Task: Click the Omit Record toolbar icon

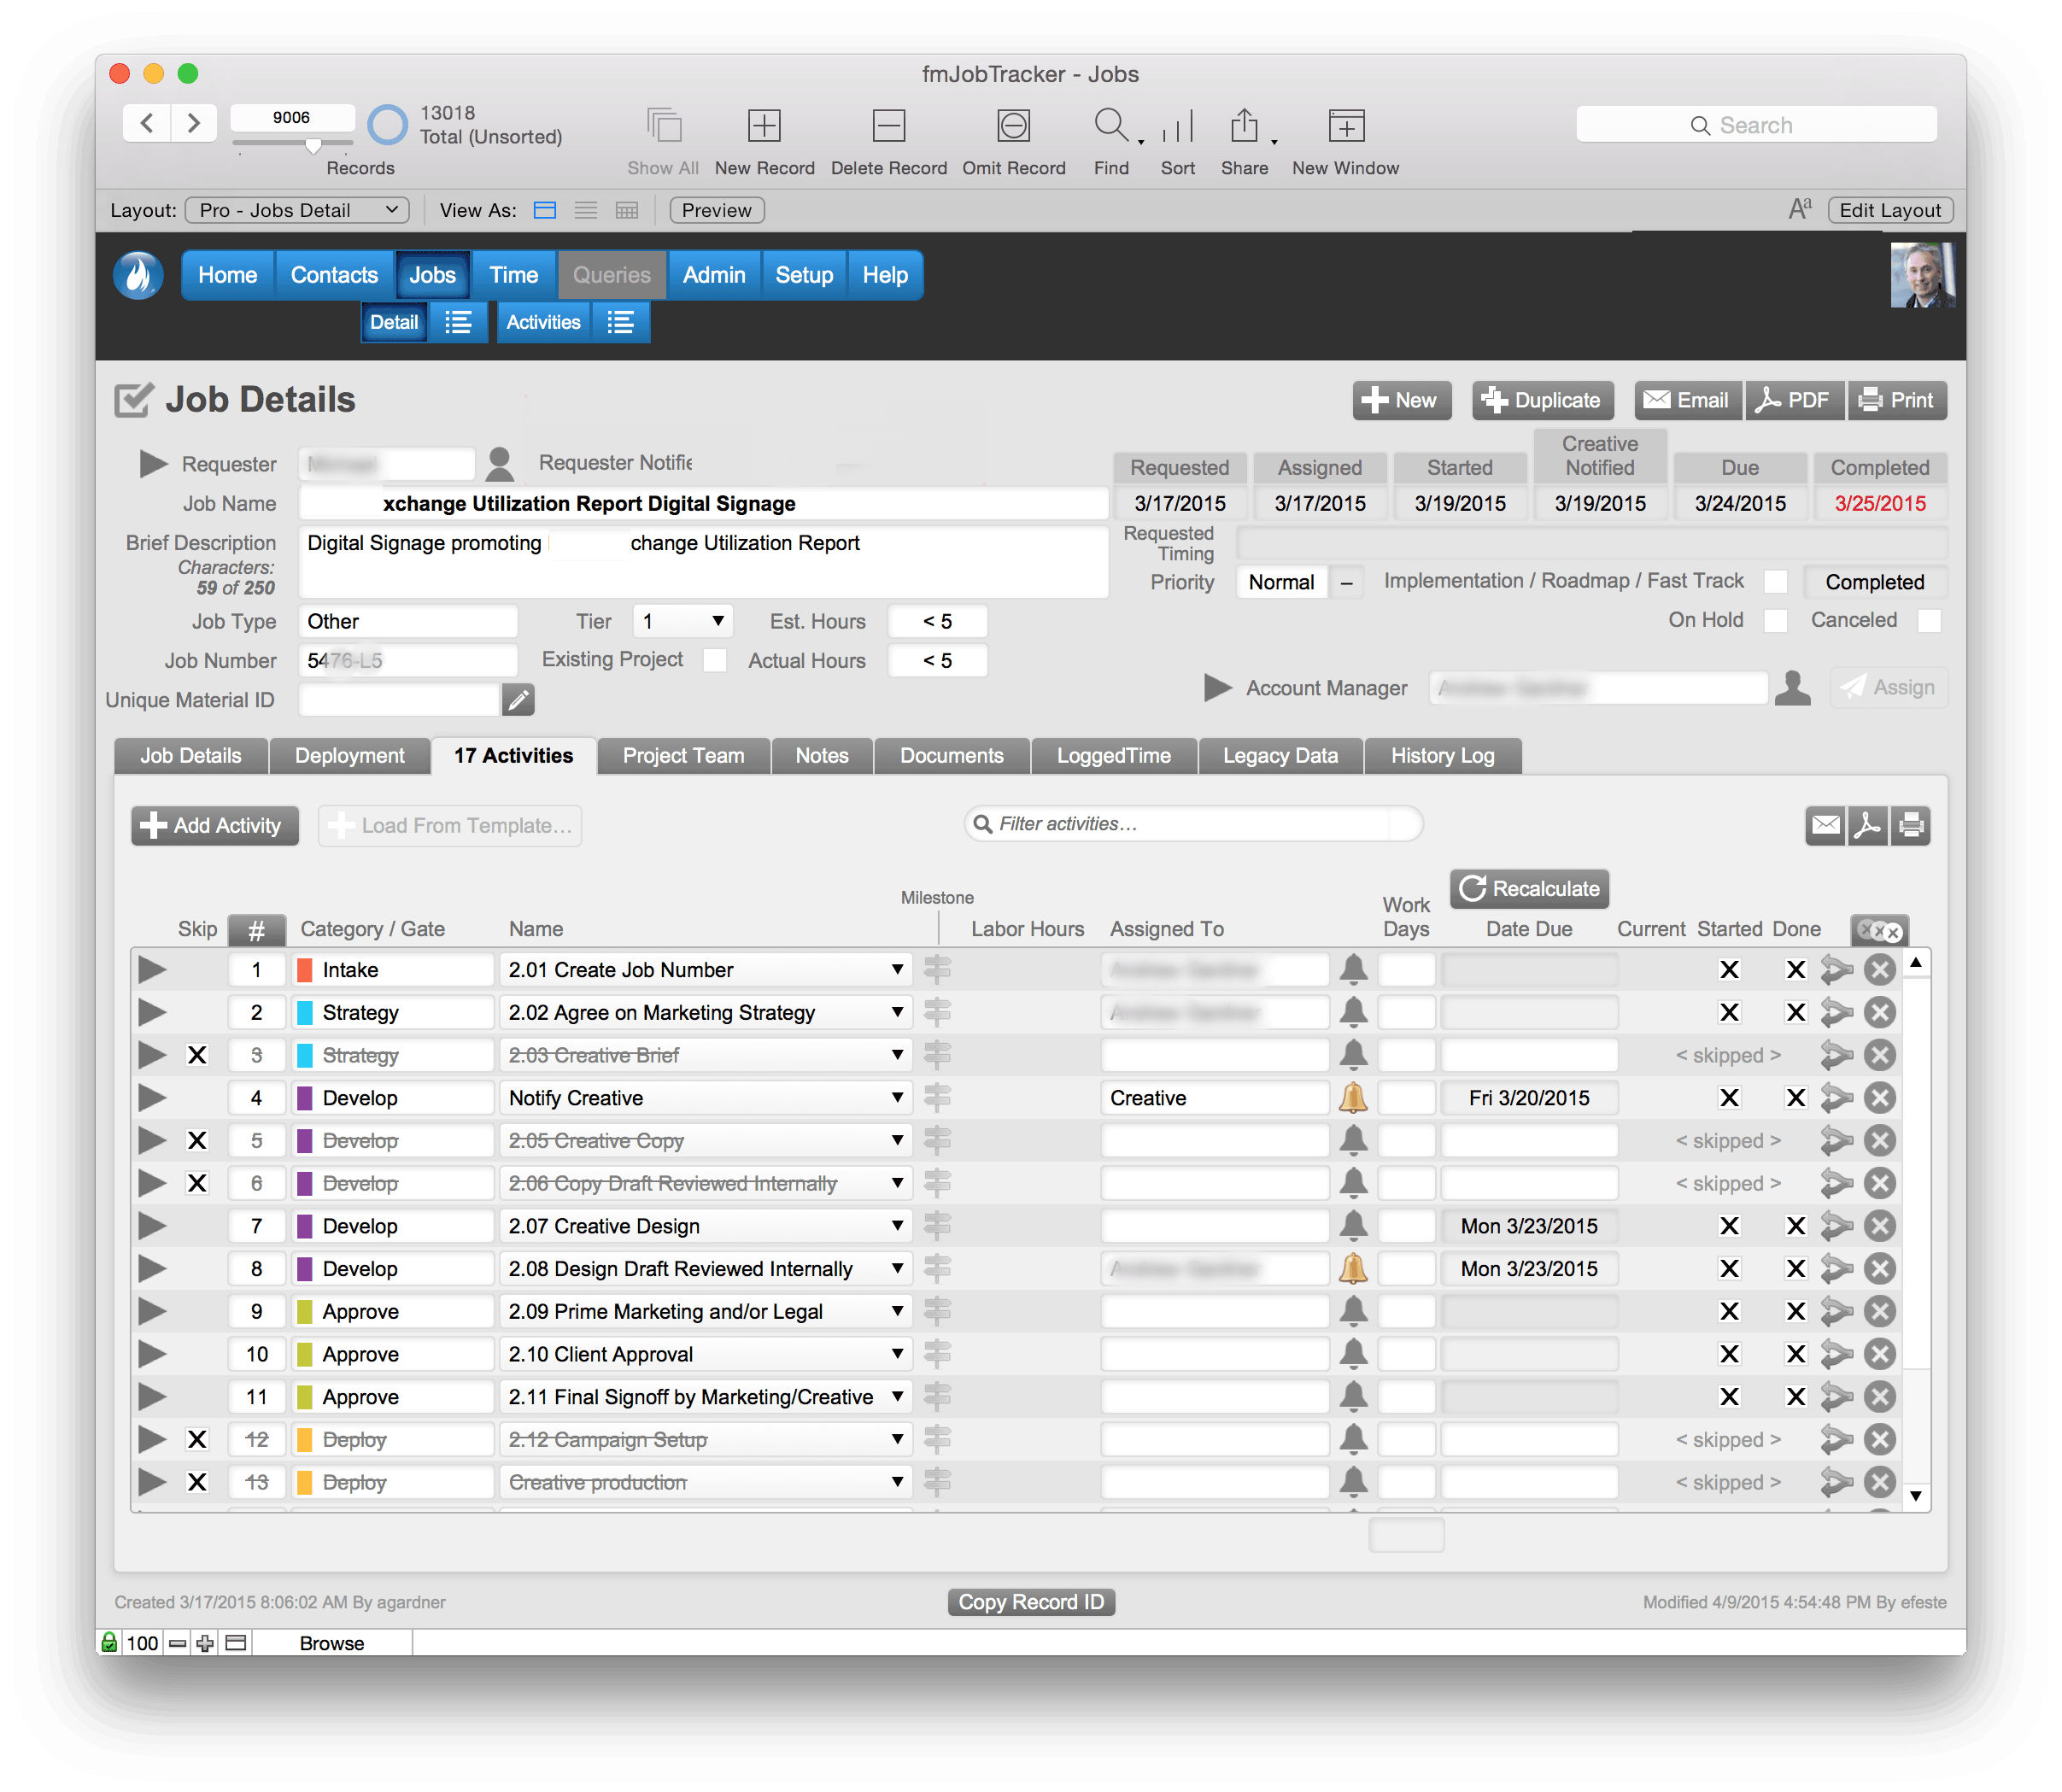Action: (x=1013, y=127)
